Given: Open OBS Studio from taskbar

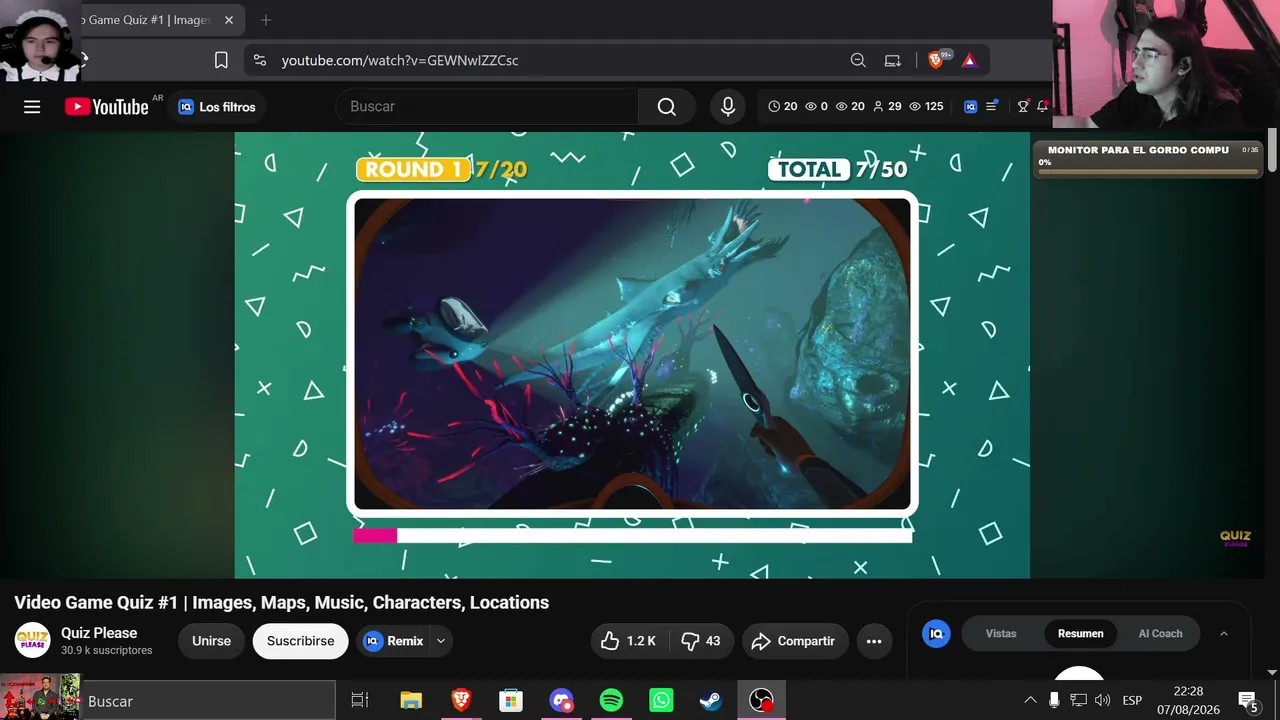Looking at the screenshot, I should 761,701.
